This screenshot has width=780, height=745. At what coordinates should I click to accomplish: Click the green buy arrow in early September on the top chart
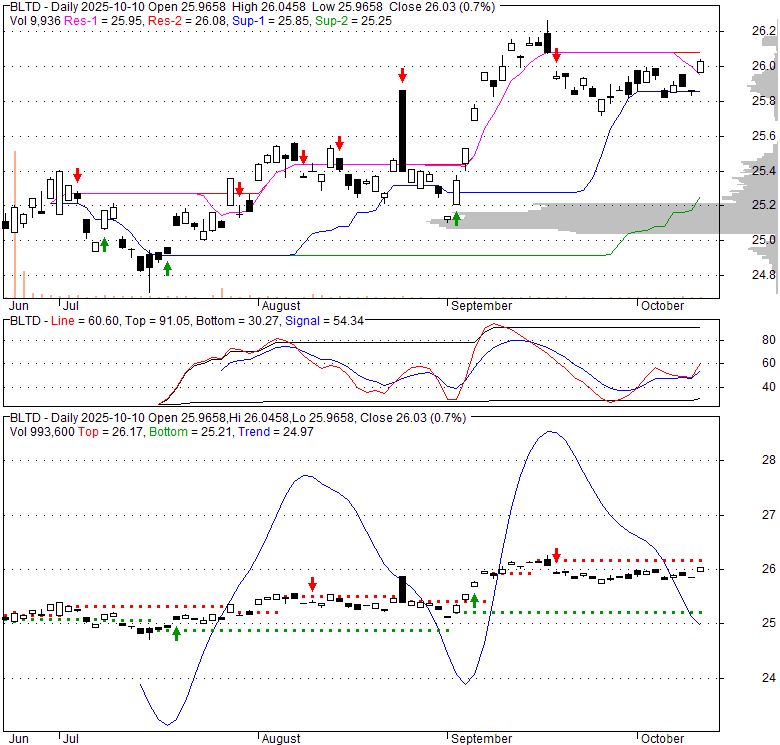[456, 218]
